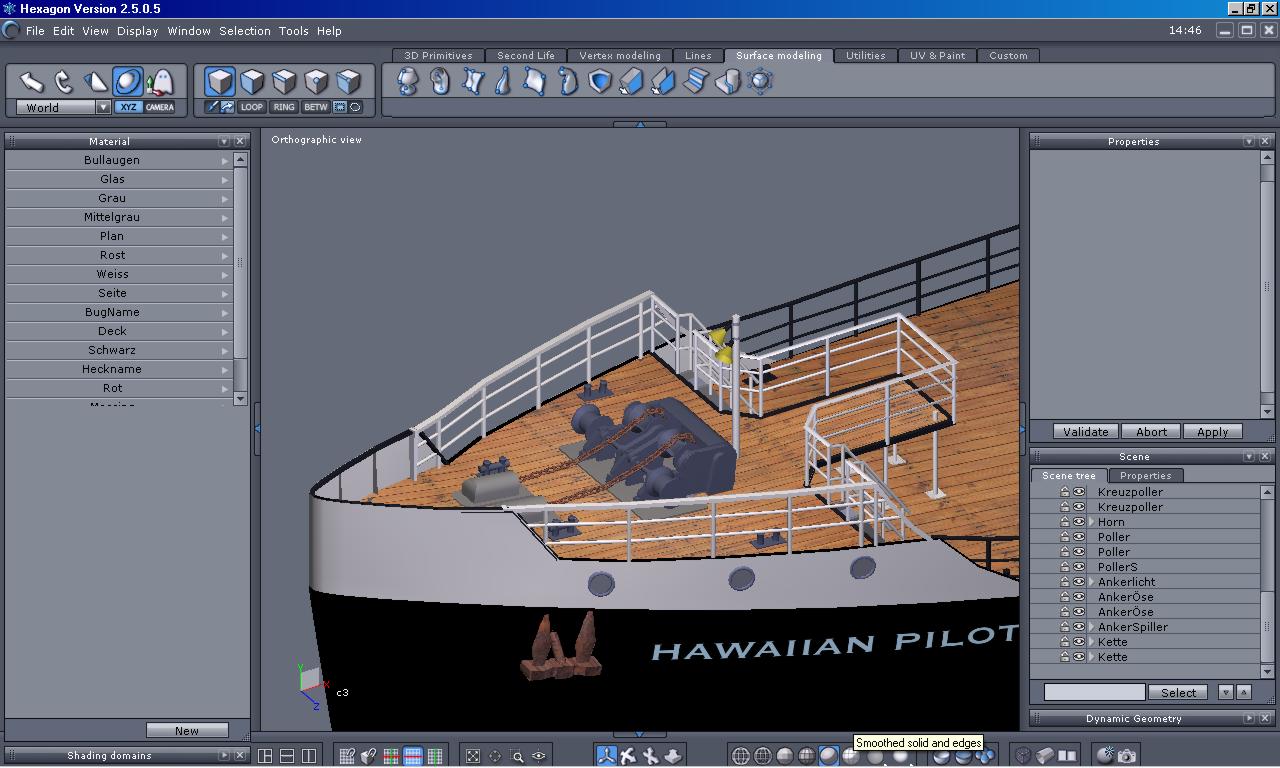Open the Vertex modeling tab
The width and height of the screenshot is (1280, 768).
click(620, 55)
